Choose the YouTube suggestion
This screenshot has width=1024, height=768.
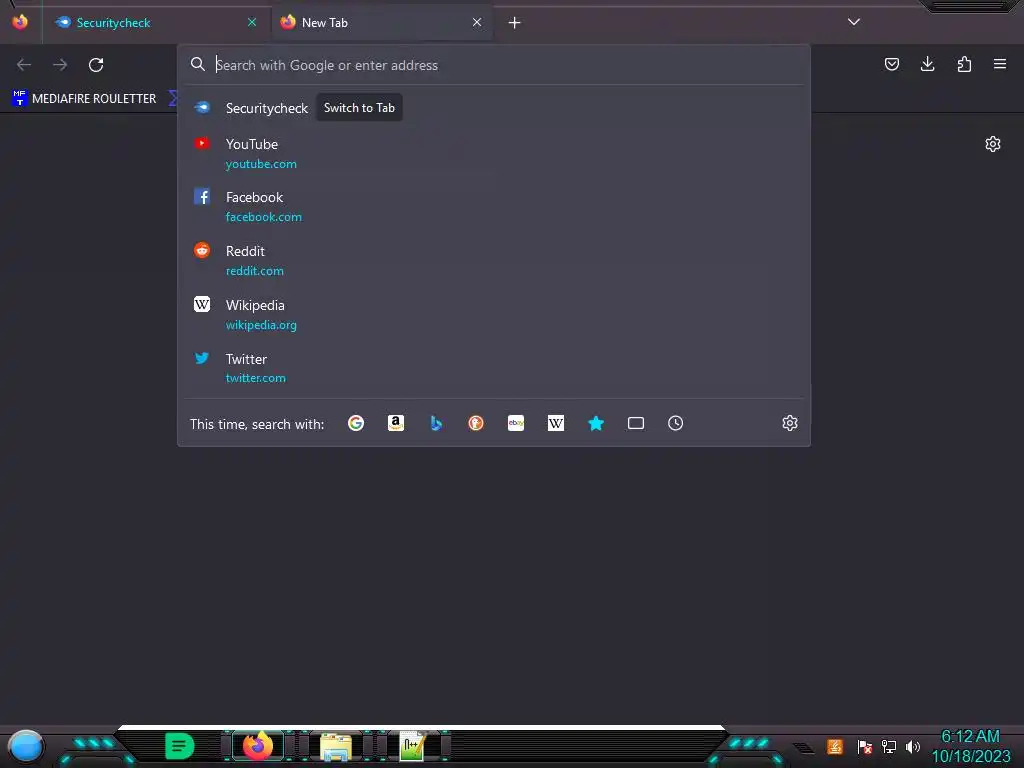tap(494, 153)
